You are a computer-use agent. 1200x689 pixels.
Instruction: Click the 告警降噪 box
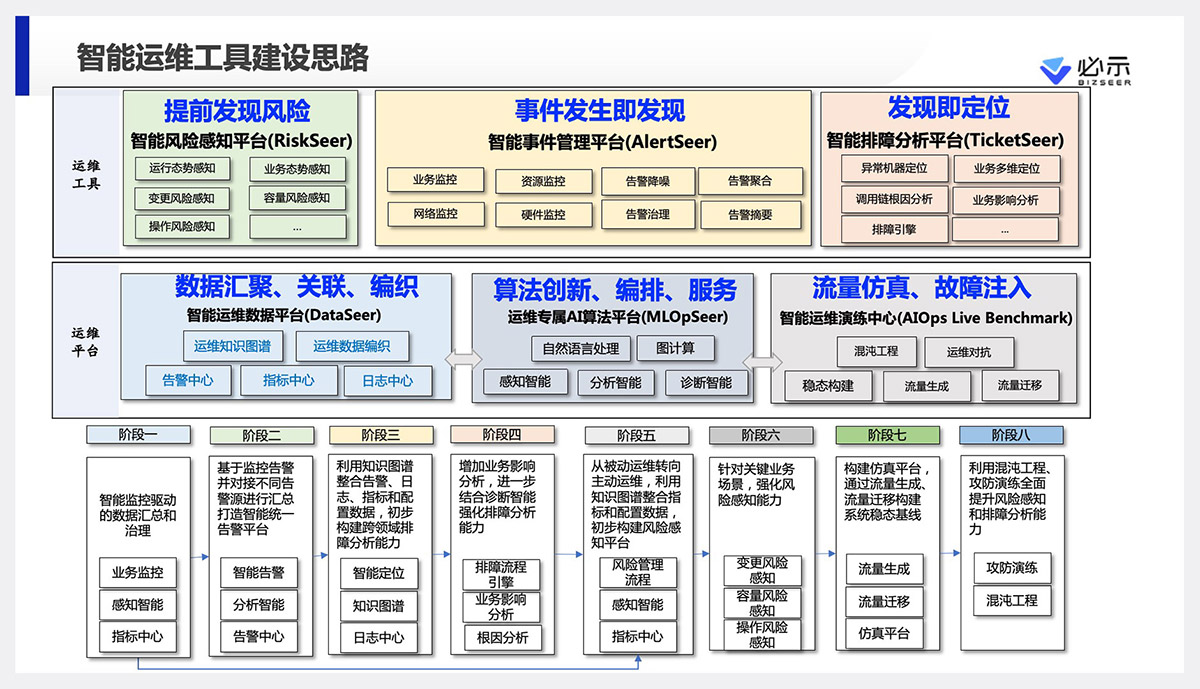(647, 182)
